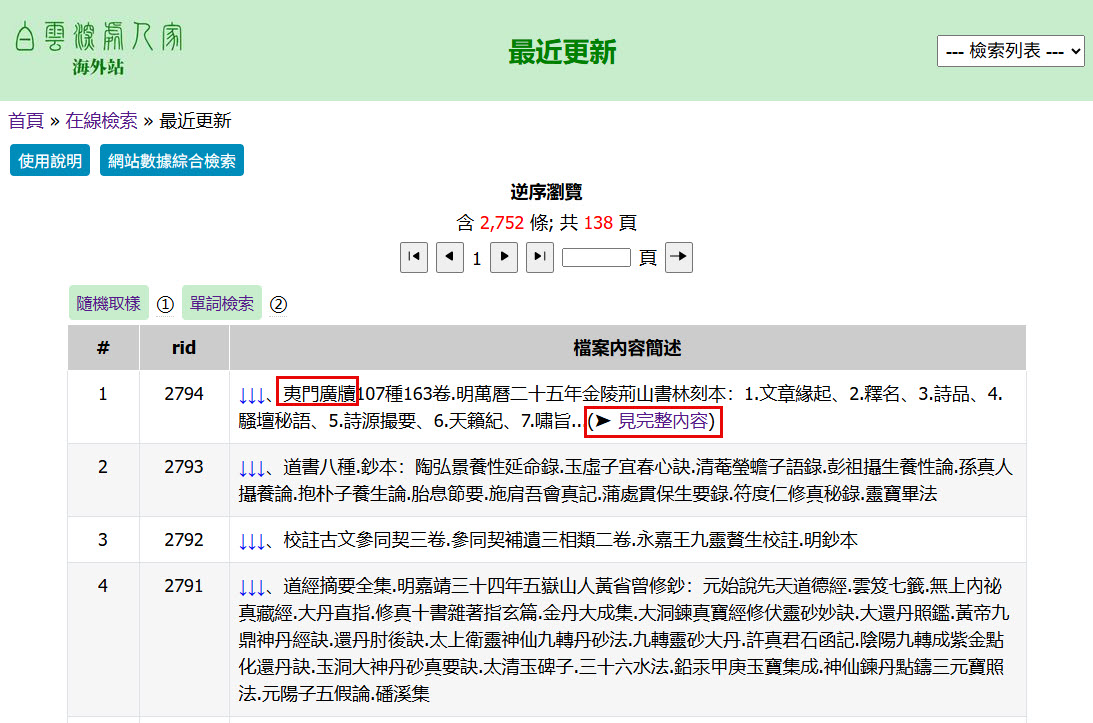Viewport: 1093px width, 723px height.
Task: Click the next page arrow icon
Action: click(x=504, y=258)
